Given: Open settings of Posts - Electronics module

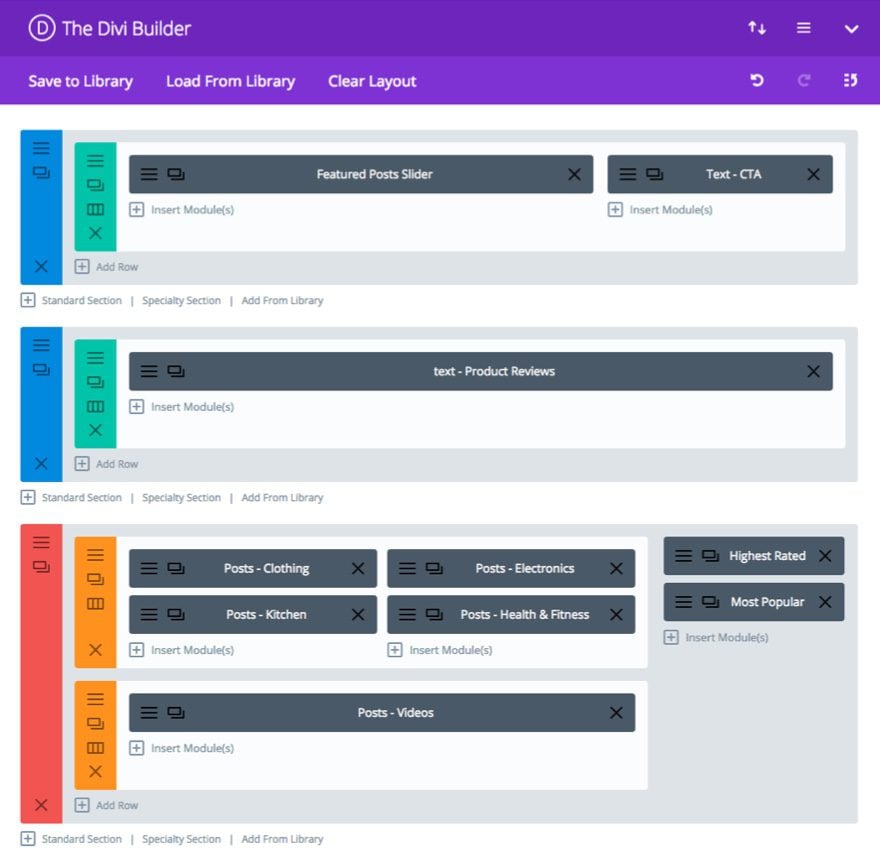Looking at the screenshot, I should 407,568.
